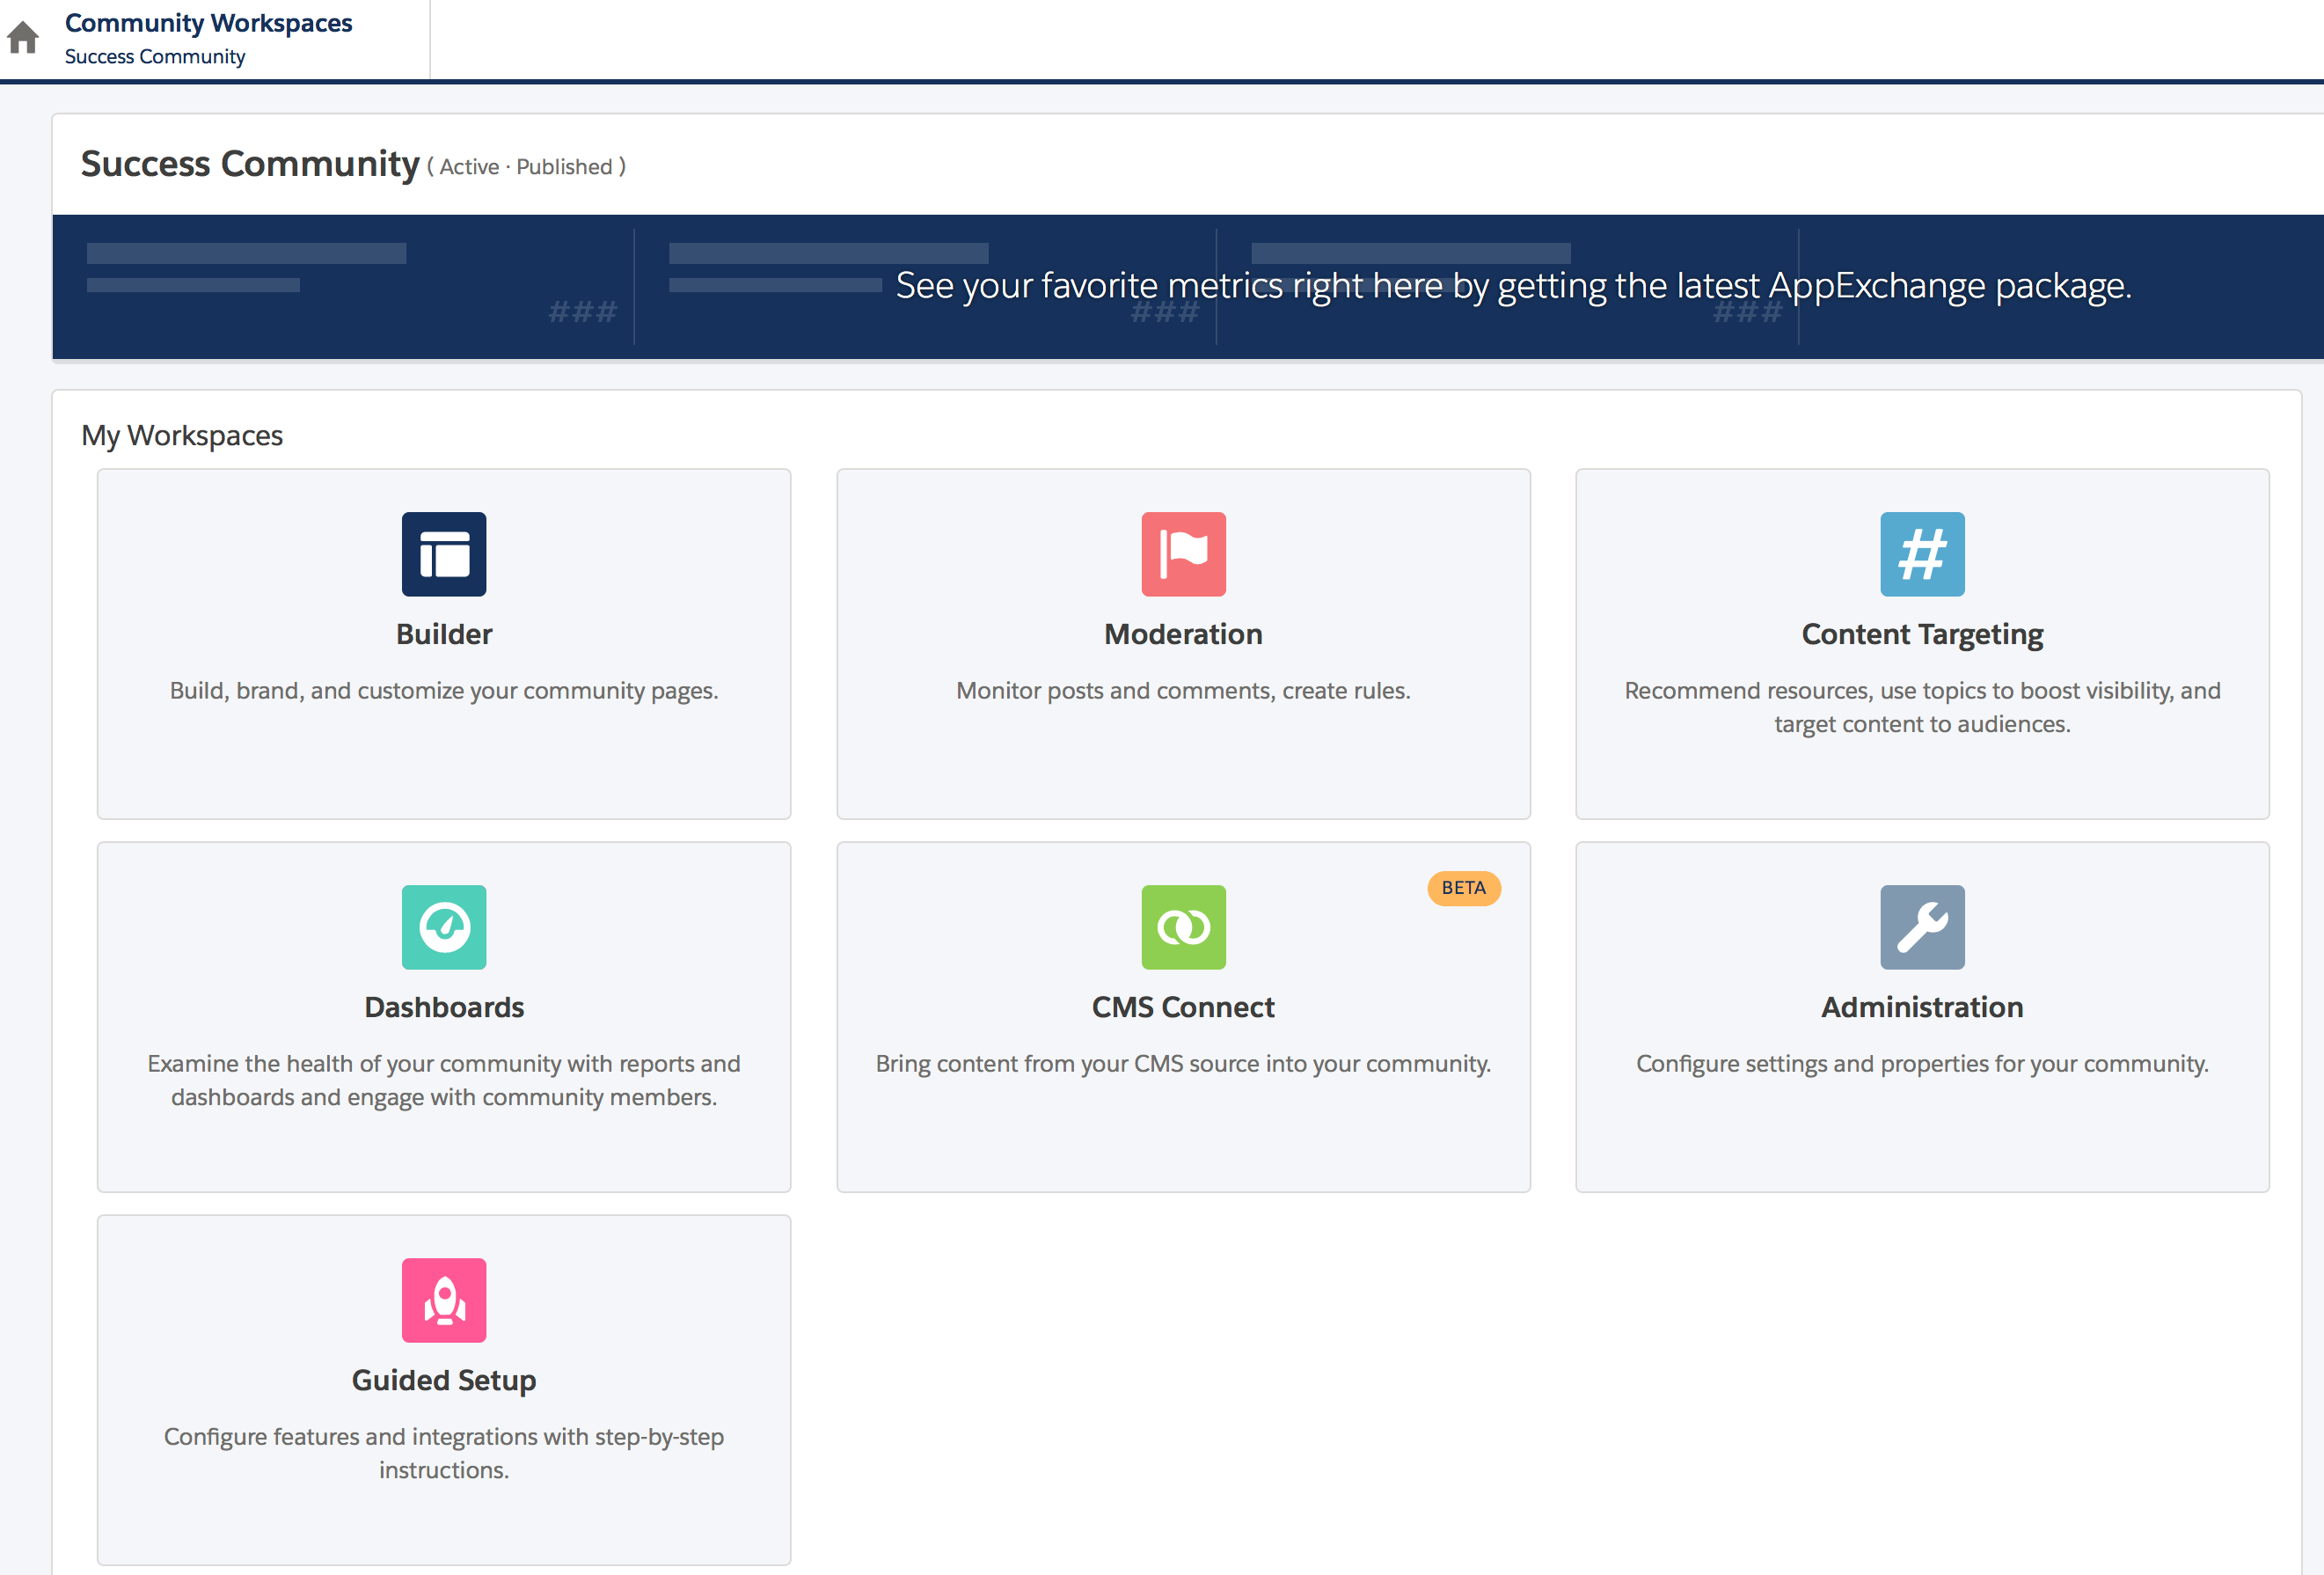Open the CMS Connect rings icon
The image size is (2324, 1575).
(1183, 927)
